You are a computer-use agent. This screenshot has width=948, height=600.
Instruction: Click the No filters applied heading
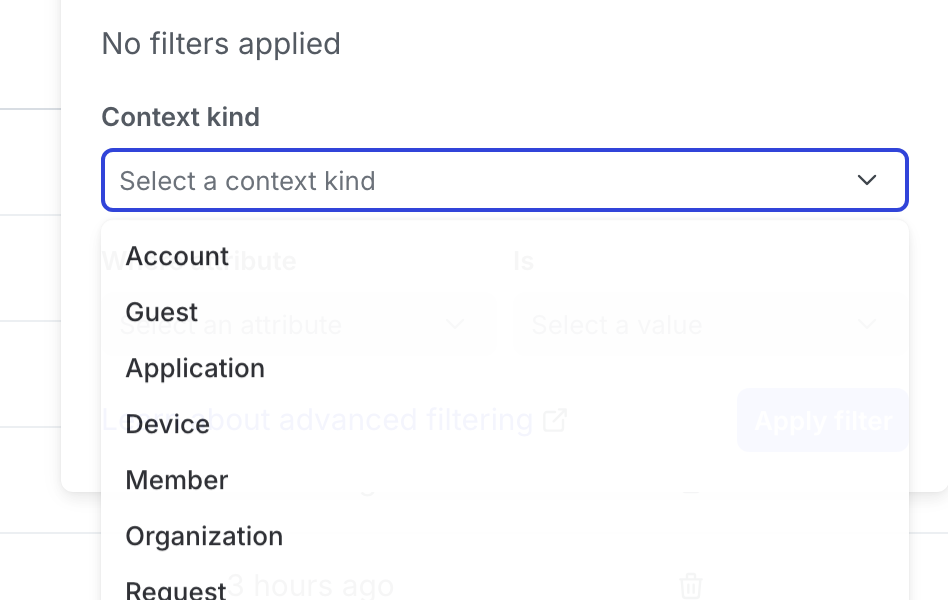220,43
